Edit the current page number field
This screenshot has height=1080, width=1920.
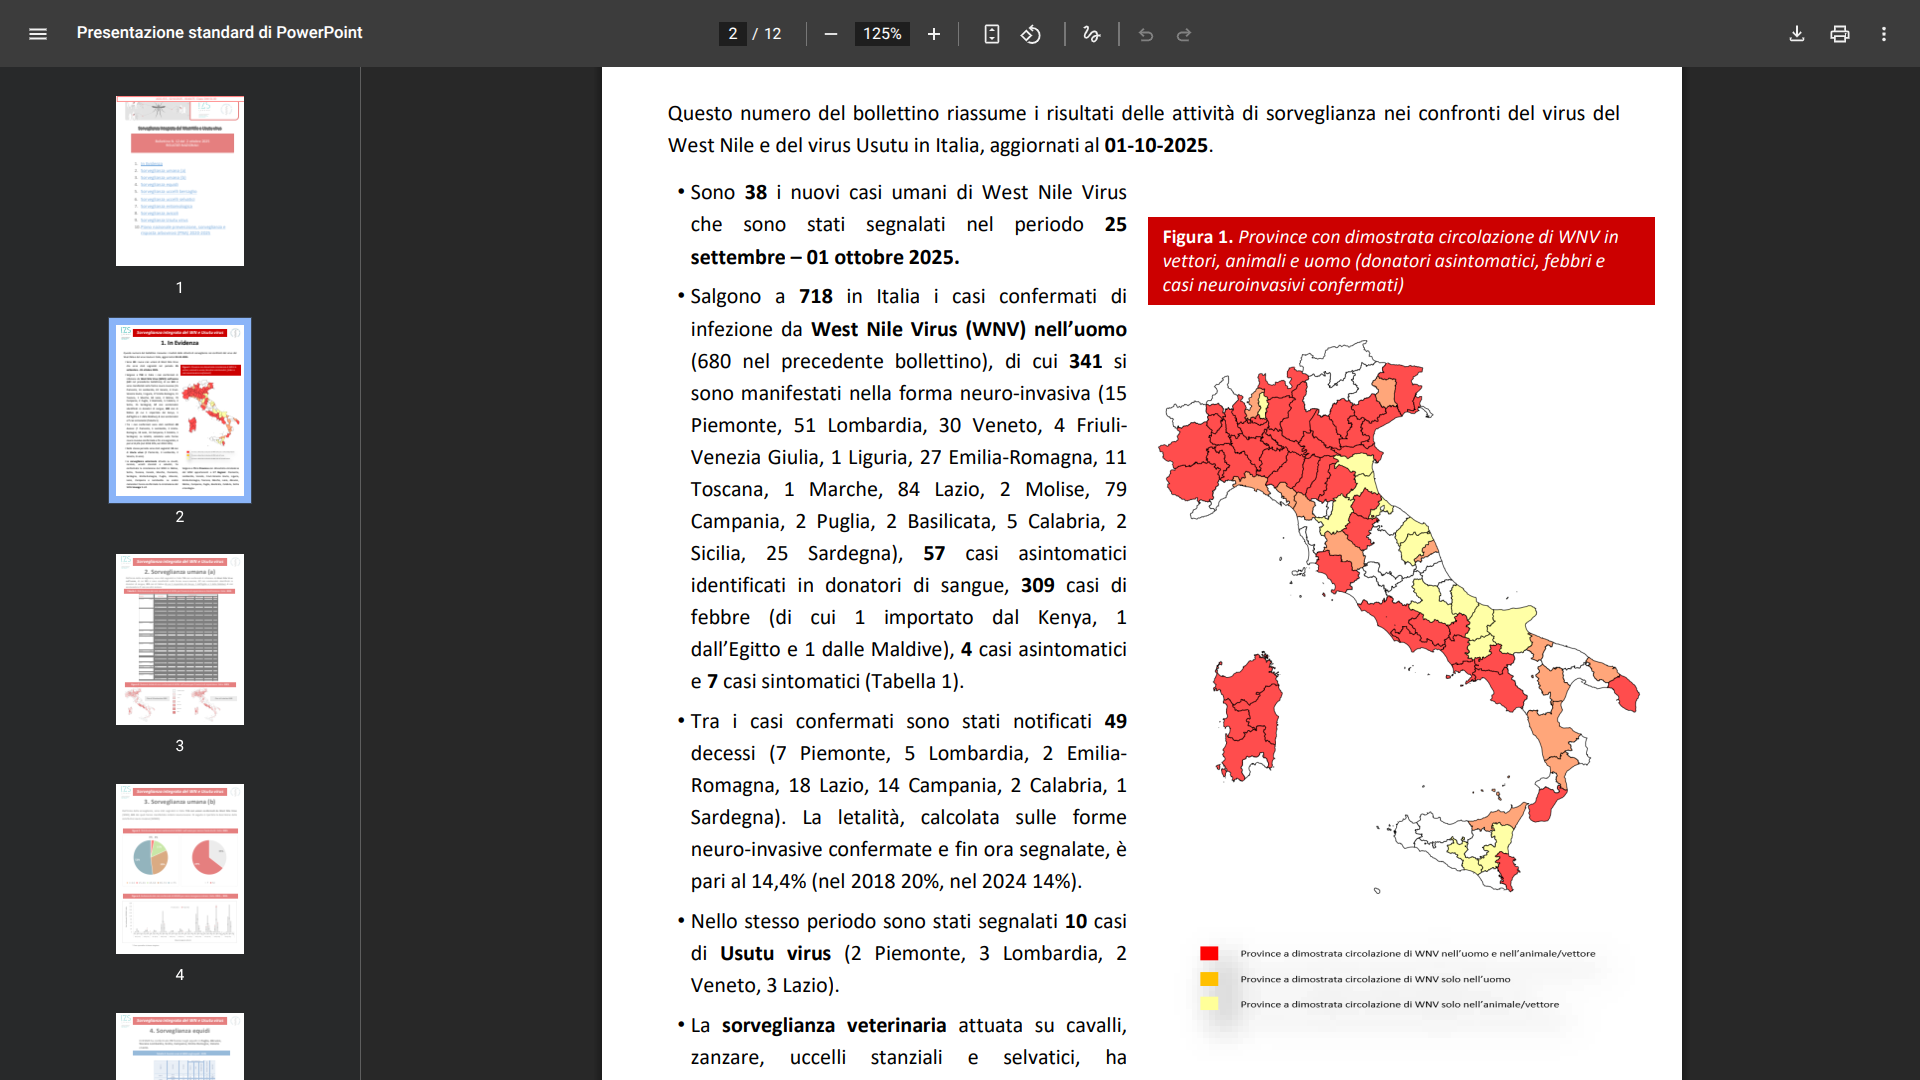[x=733, y=34]
